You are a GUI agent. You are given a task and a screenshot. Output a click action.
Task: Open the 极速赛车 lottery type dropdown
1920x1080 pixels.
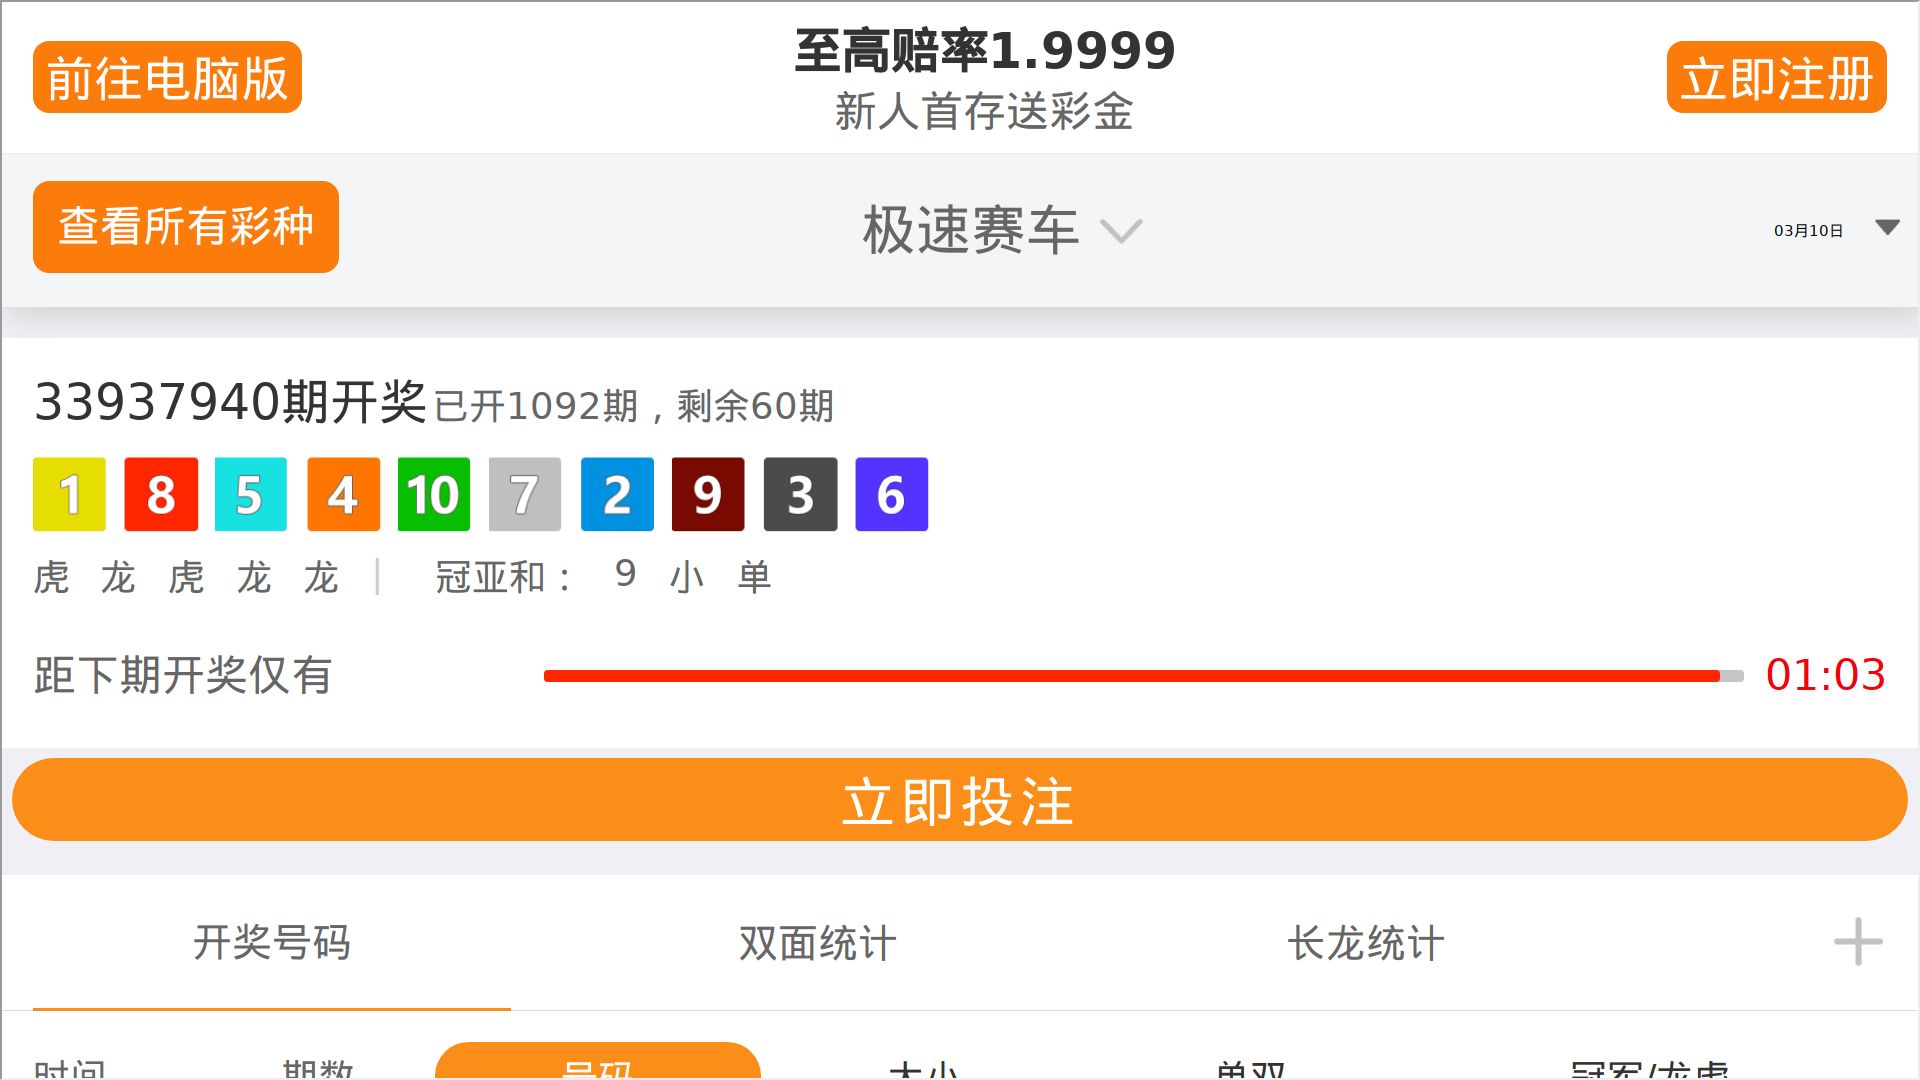[x=1002, y=231]
